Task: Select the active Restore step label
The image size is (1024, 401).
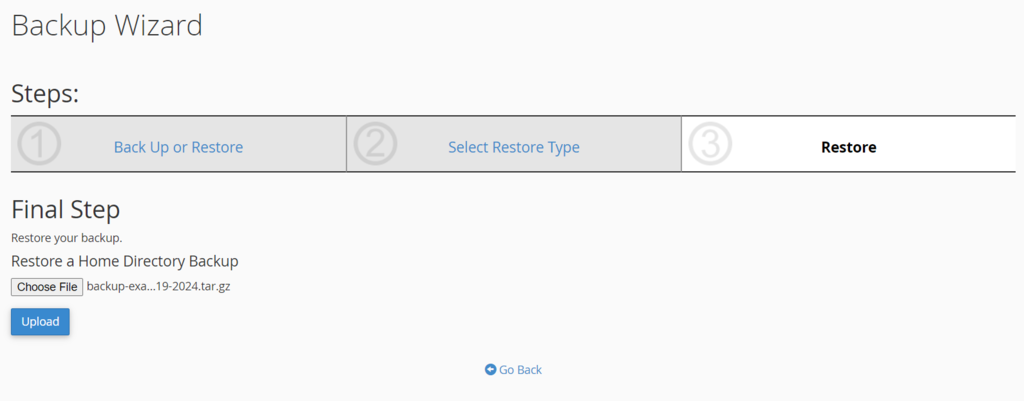Action: click(x=848, y=147)
